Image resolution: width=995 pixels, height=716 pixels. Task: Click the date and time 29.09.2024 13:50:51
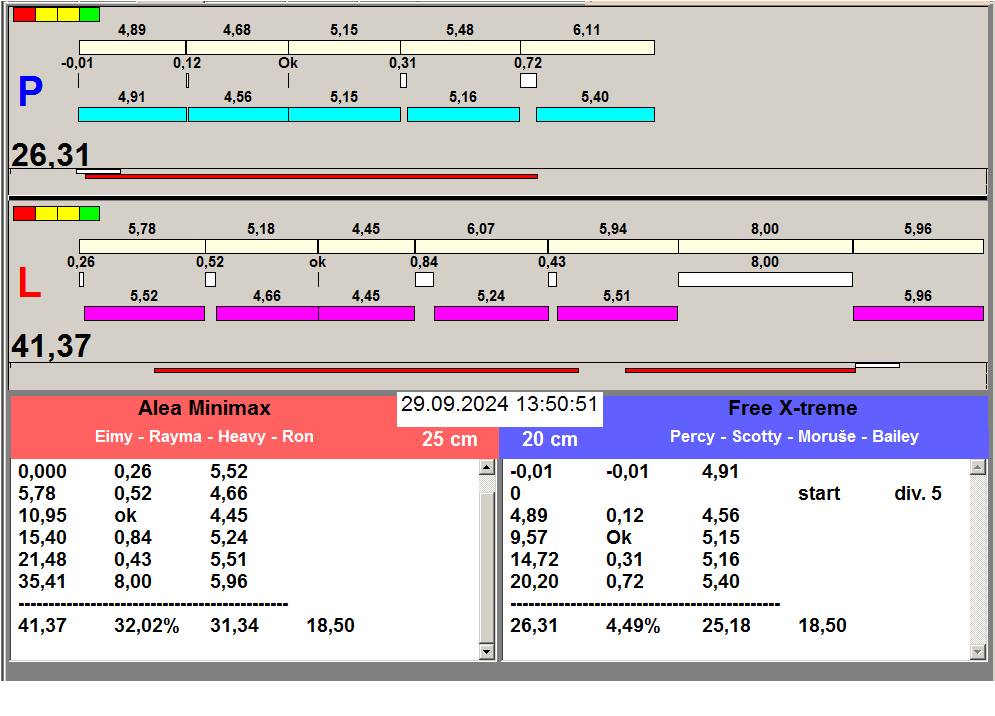(x=499, y=404)
